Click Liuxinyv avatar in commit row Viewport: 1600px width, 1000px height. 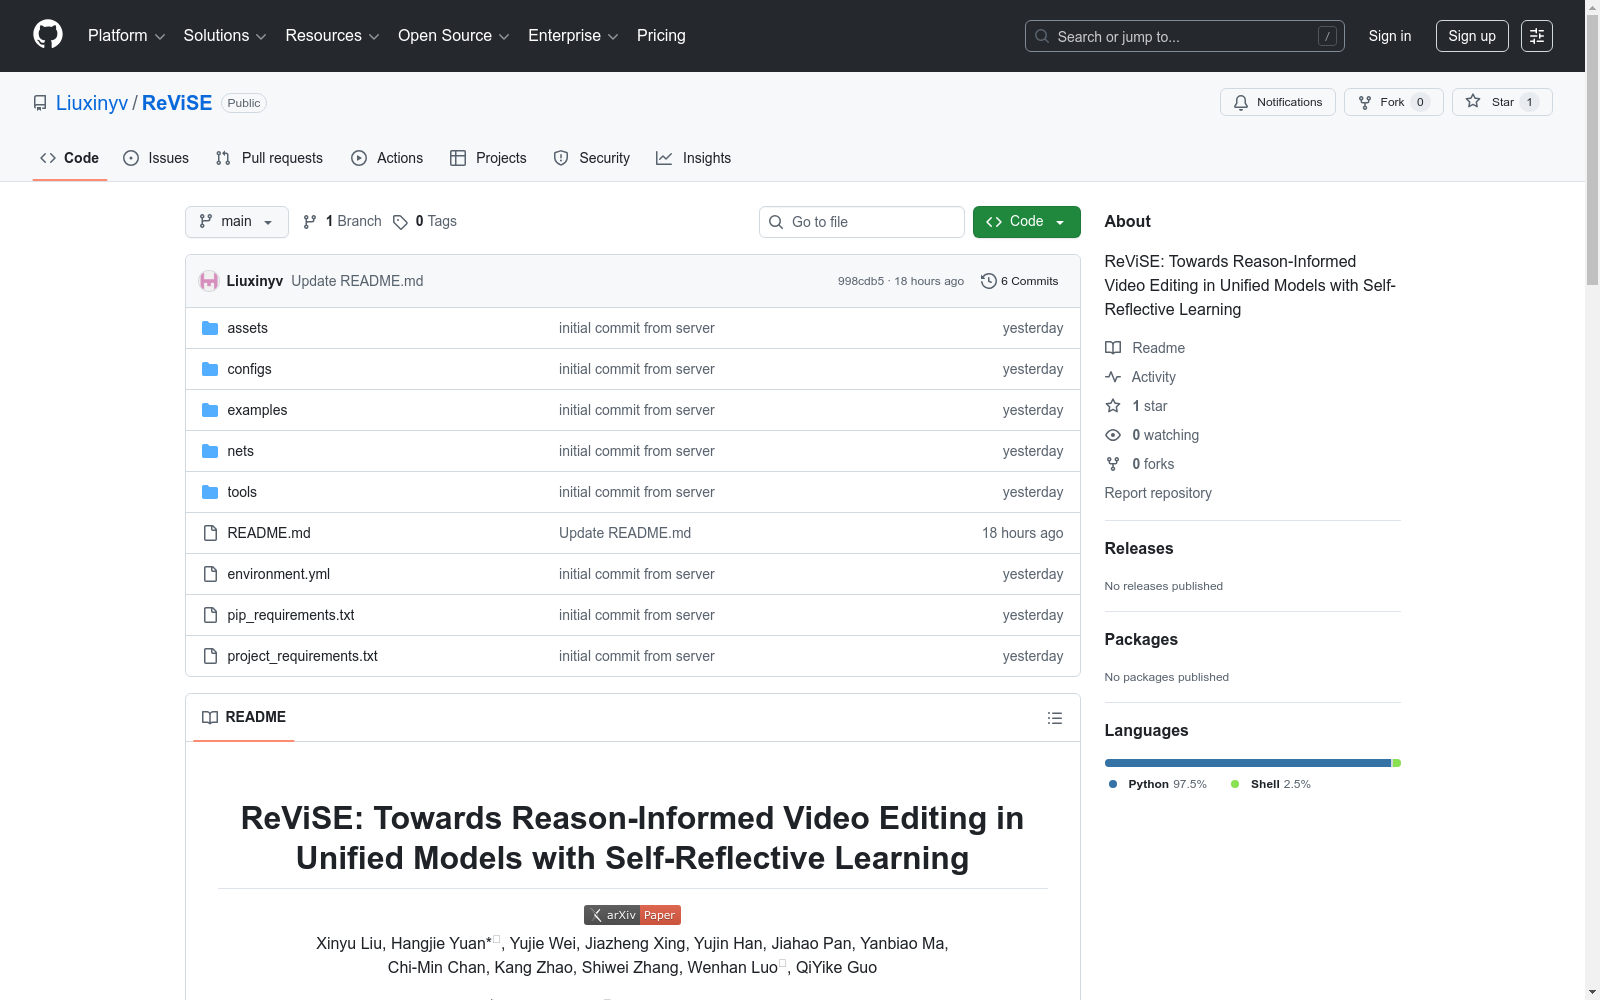click(x=209, y=281)
